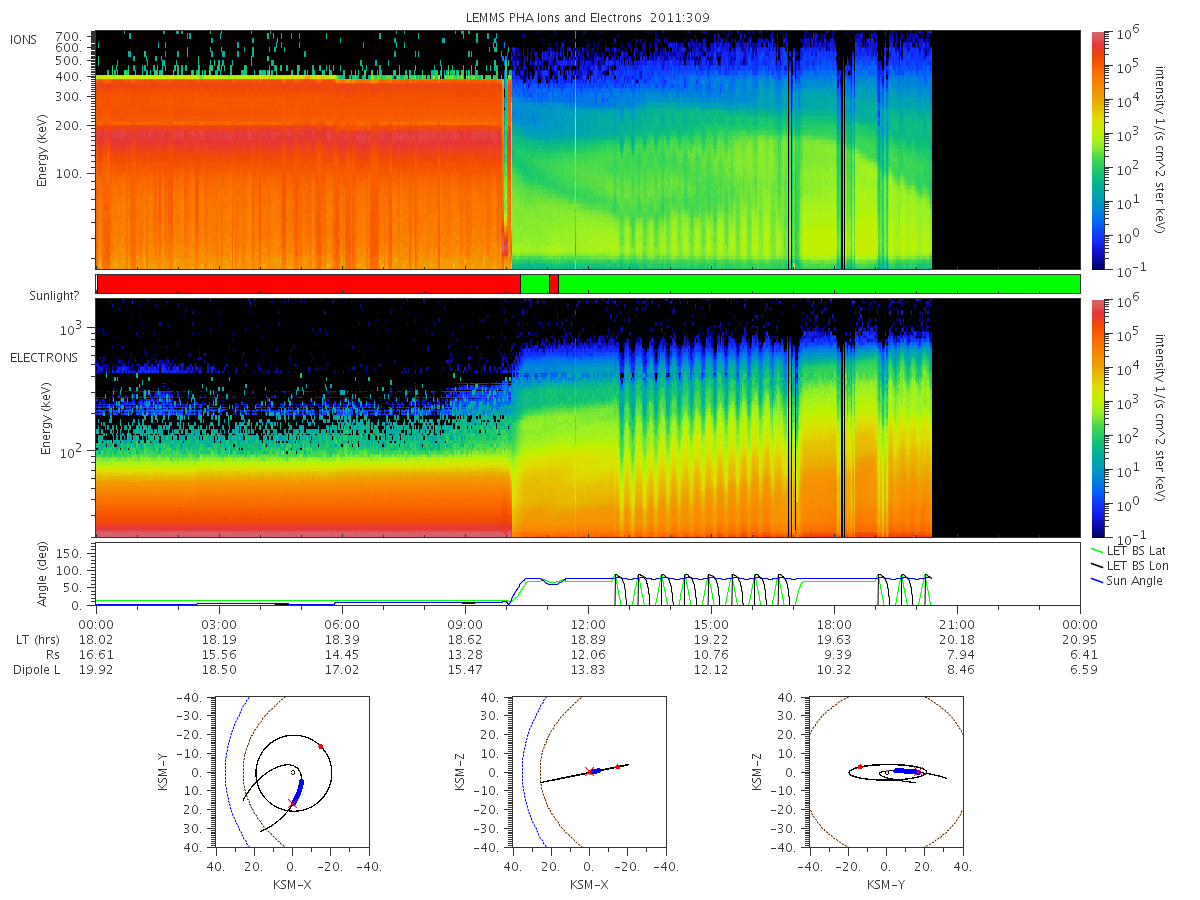The height and width of the screenshot is (900, 1200).
Task: Click the "400." ion energy tick
Action: 68,76
